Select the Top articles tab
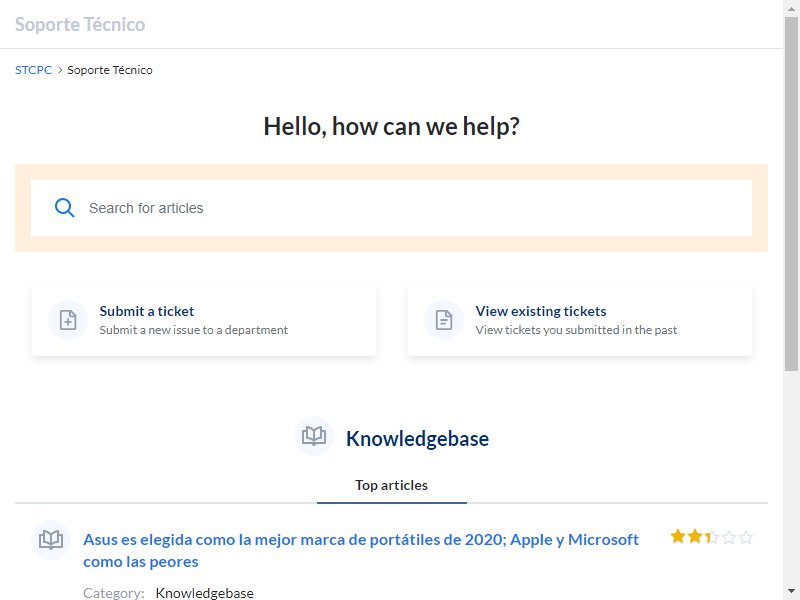Image resolution: width=800 pixels, height=600 pixels. pyautogui.click(x=391, y=485)
